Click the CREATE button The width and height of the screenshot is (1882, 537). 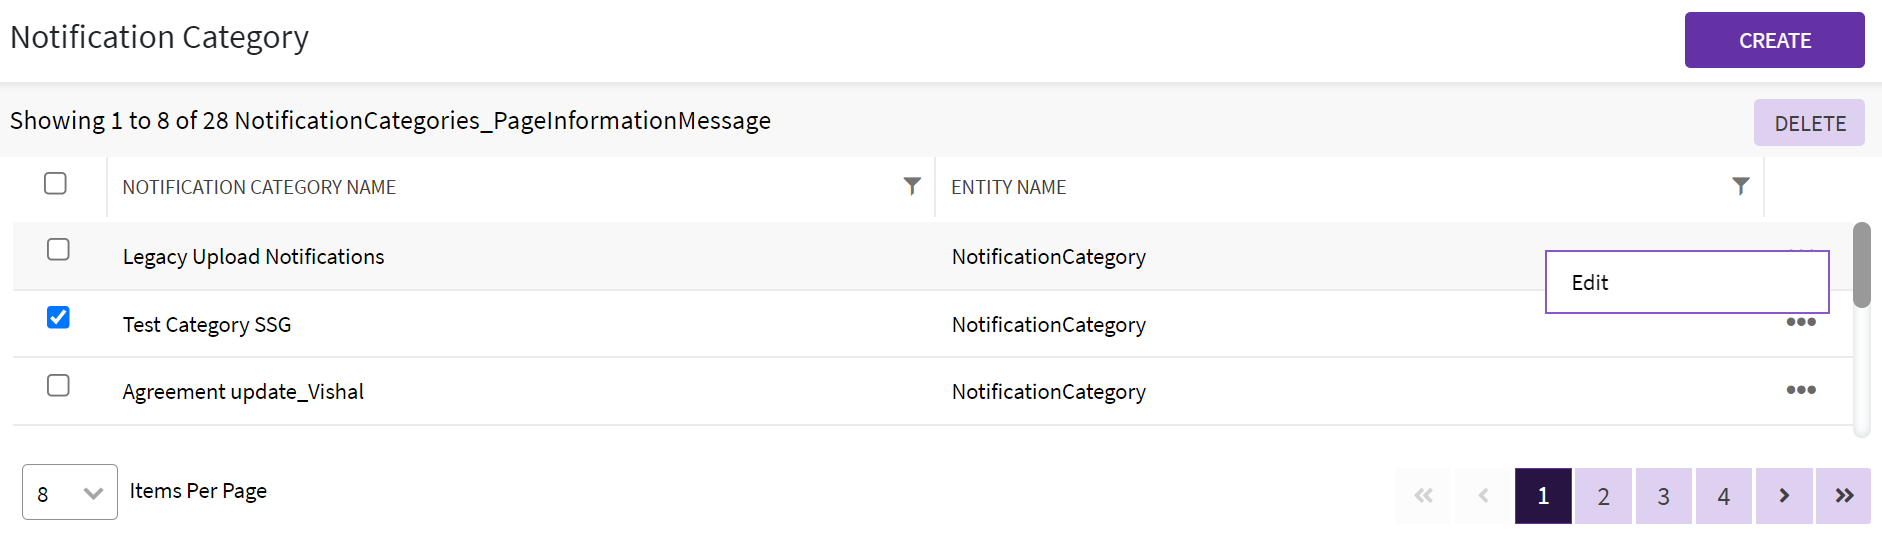1774,41
